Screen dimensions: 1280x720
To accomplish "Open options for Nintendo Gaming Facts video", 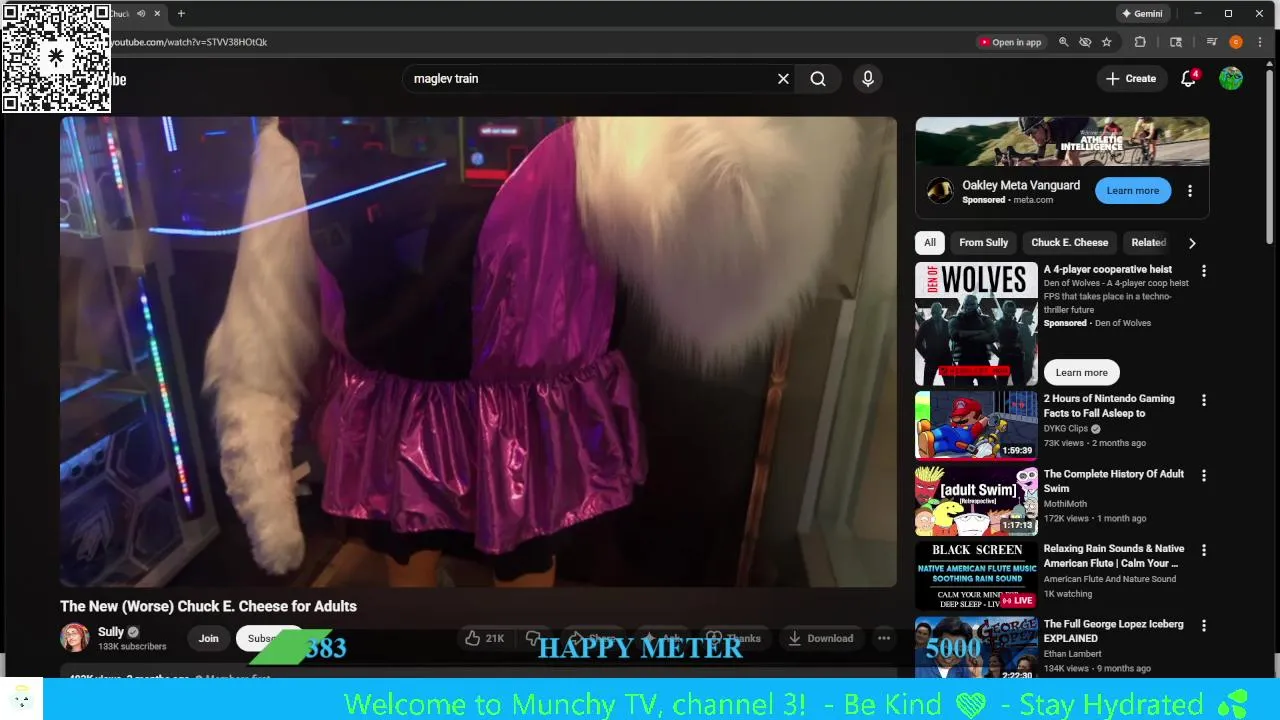I will (1204, 400).
